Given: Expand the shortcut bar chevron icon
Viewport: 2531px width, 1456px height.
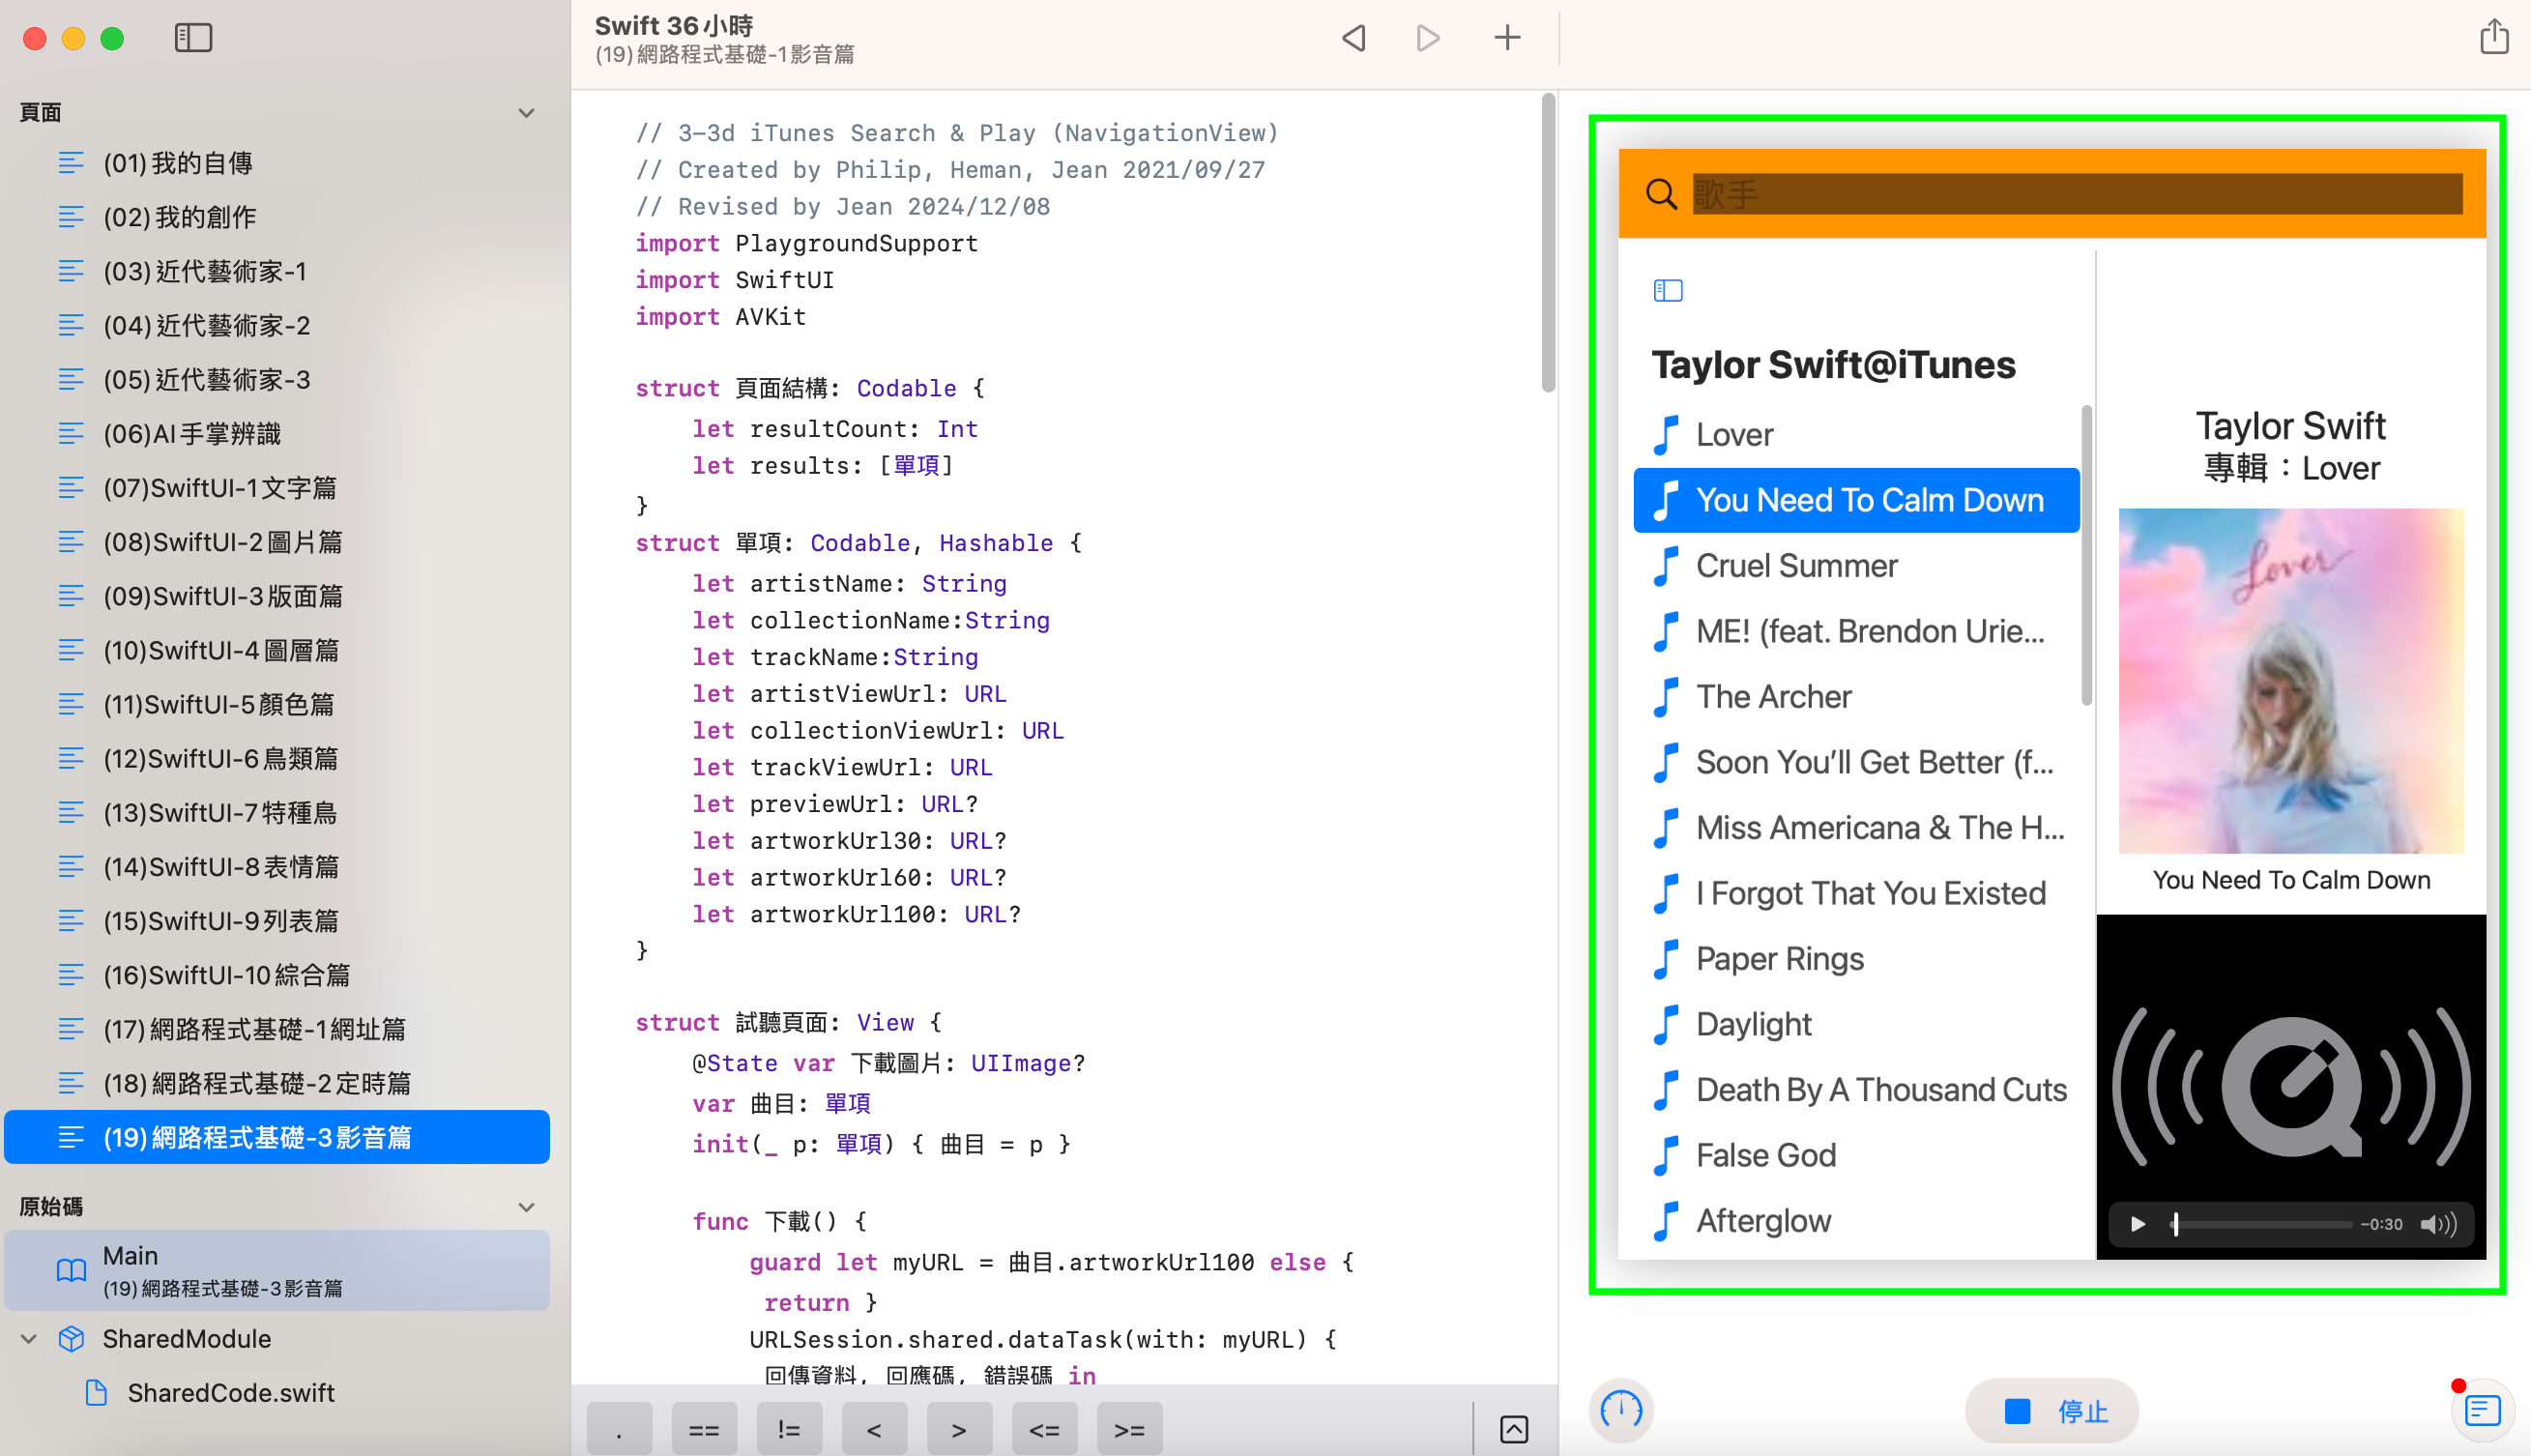Looking at the screenshot, I should pyautogui.click(x=1514, y=1429).
